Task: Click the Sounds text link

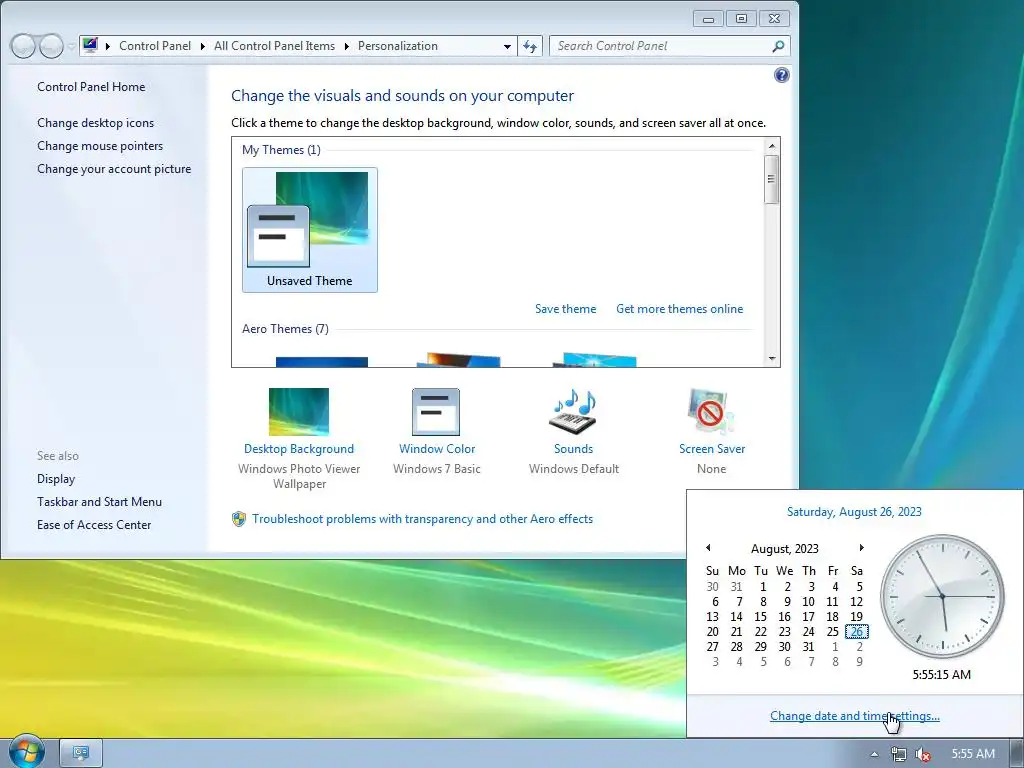Action: (573, 449)
